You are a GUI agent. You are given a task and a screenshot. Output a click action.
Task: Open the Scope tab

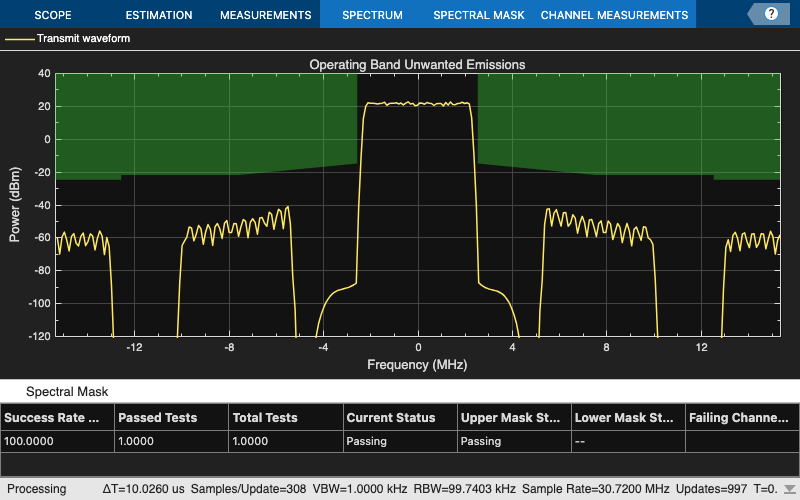53,15
